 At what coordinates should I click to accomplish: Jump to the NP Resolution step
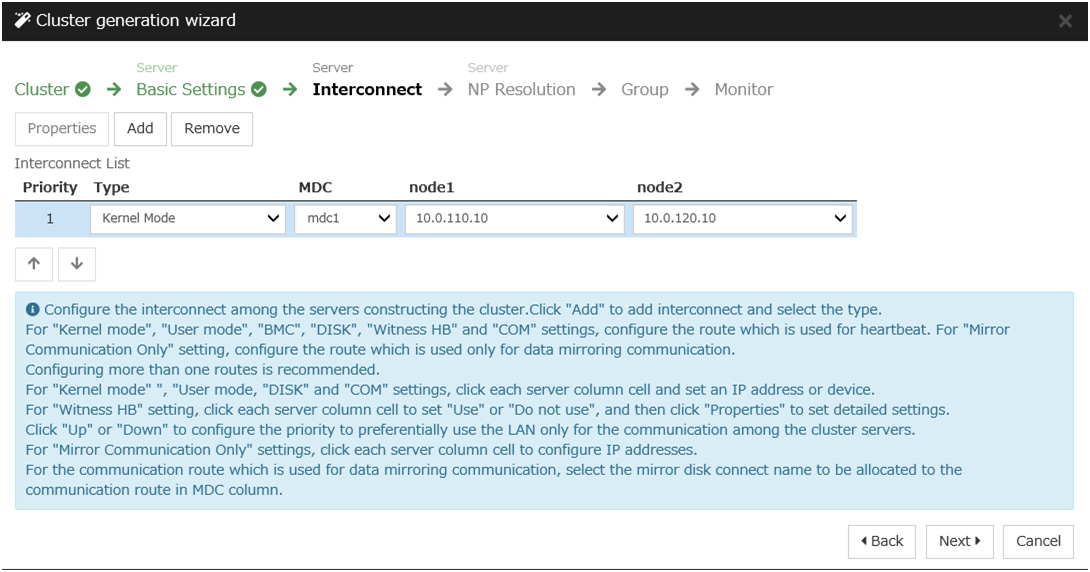pyautogui.click(x=521, y=90)
